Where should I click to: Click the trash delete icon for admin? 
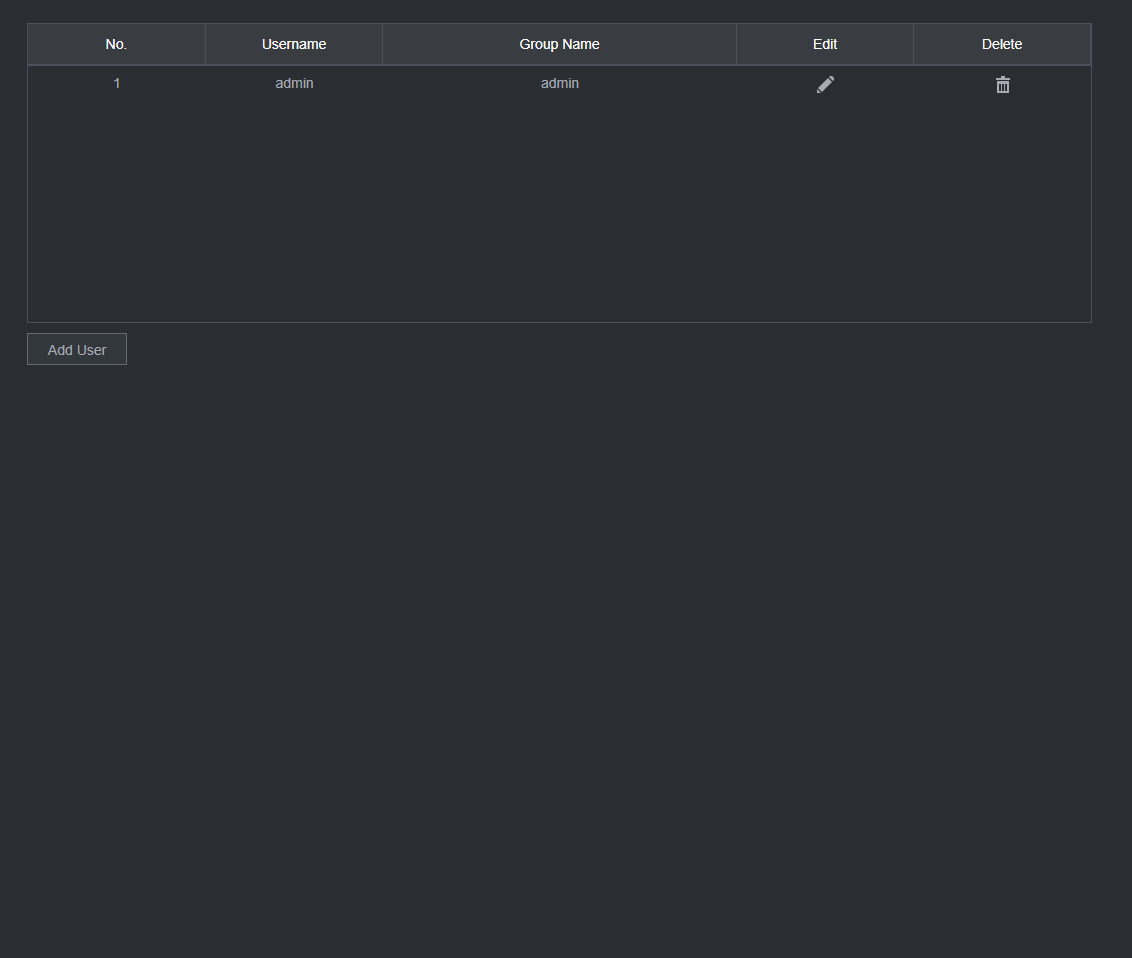point(1002,85)
